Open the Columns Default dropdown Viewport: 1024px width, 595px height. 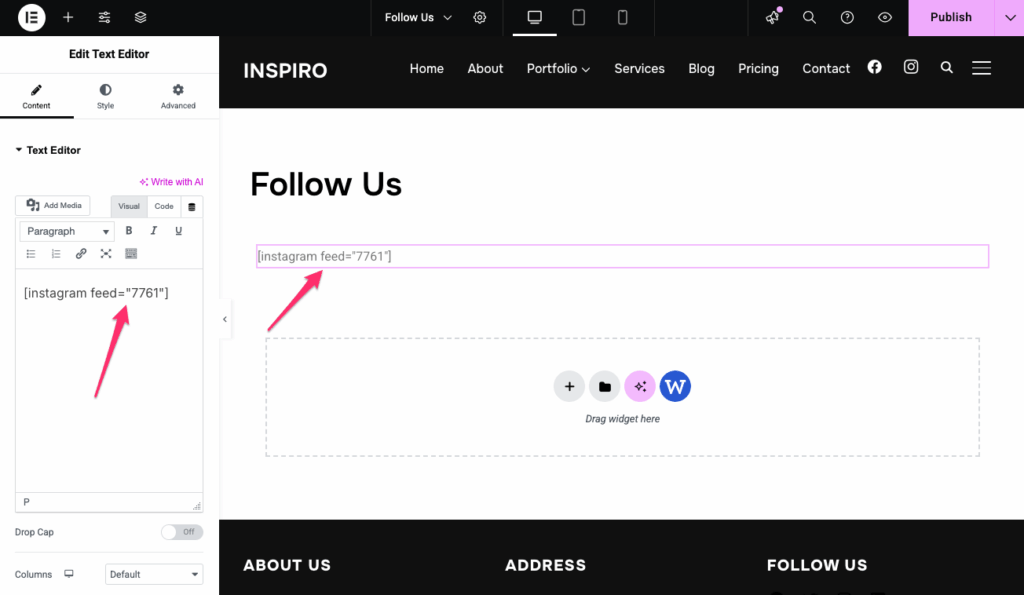(154, 574)
